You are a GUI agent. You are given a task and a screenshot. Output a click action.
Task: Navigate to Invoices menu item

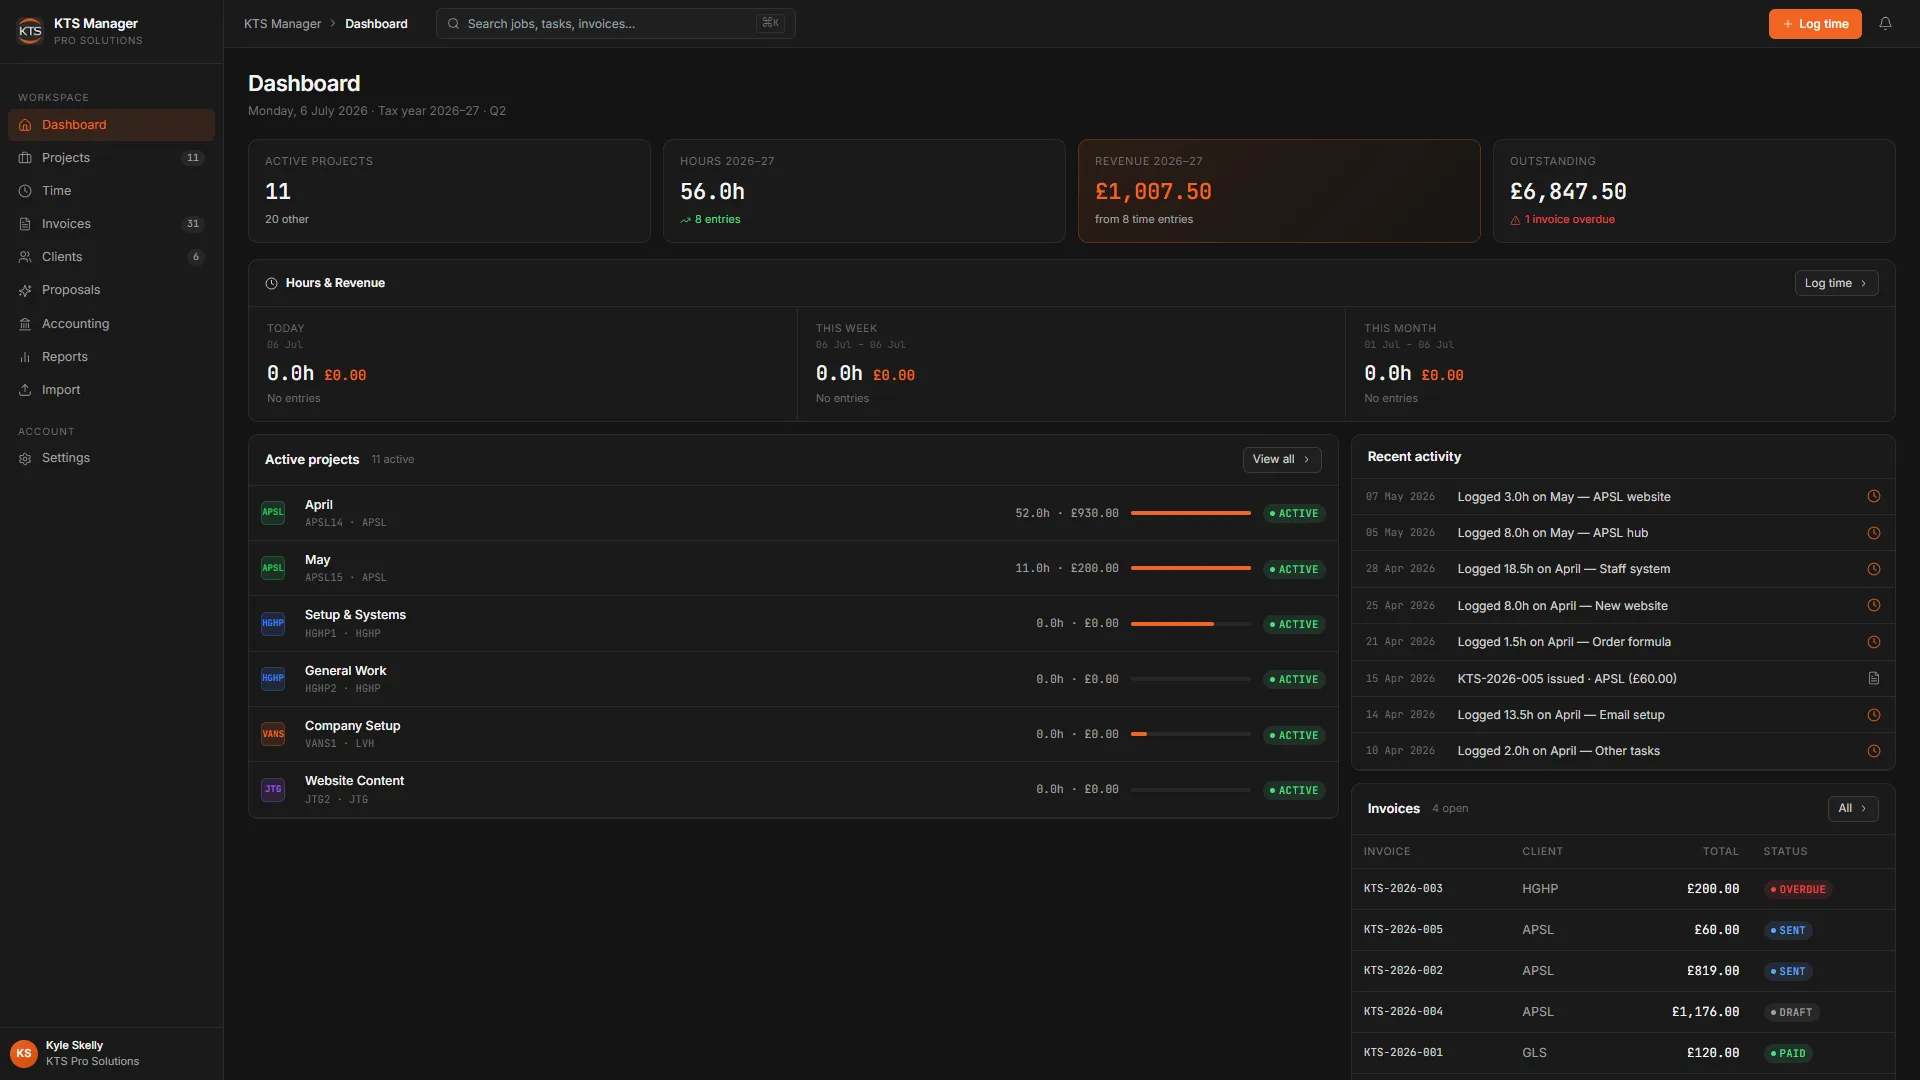pyautogui.click(x=111, y=224)
